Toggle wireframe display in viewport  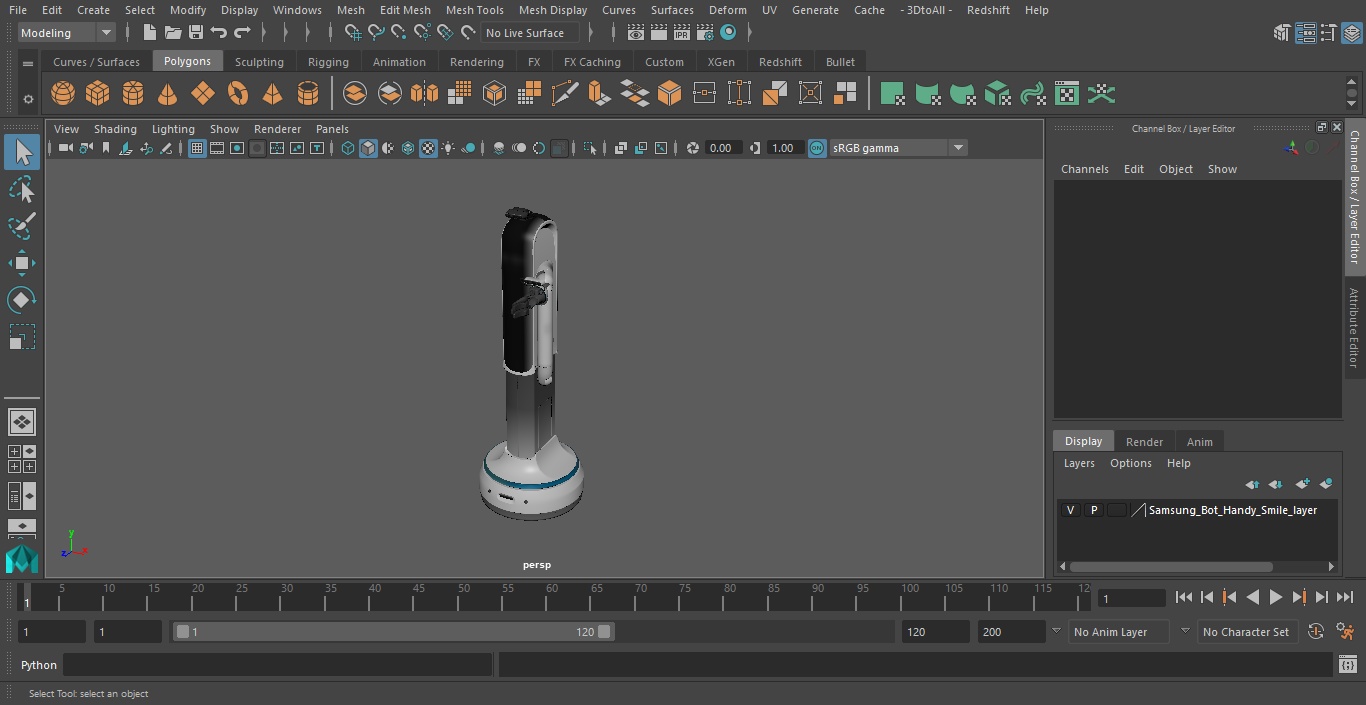(348, 148)
